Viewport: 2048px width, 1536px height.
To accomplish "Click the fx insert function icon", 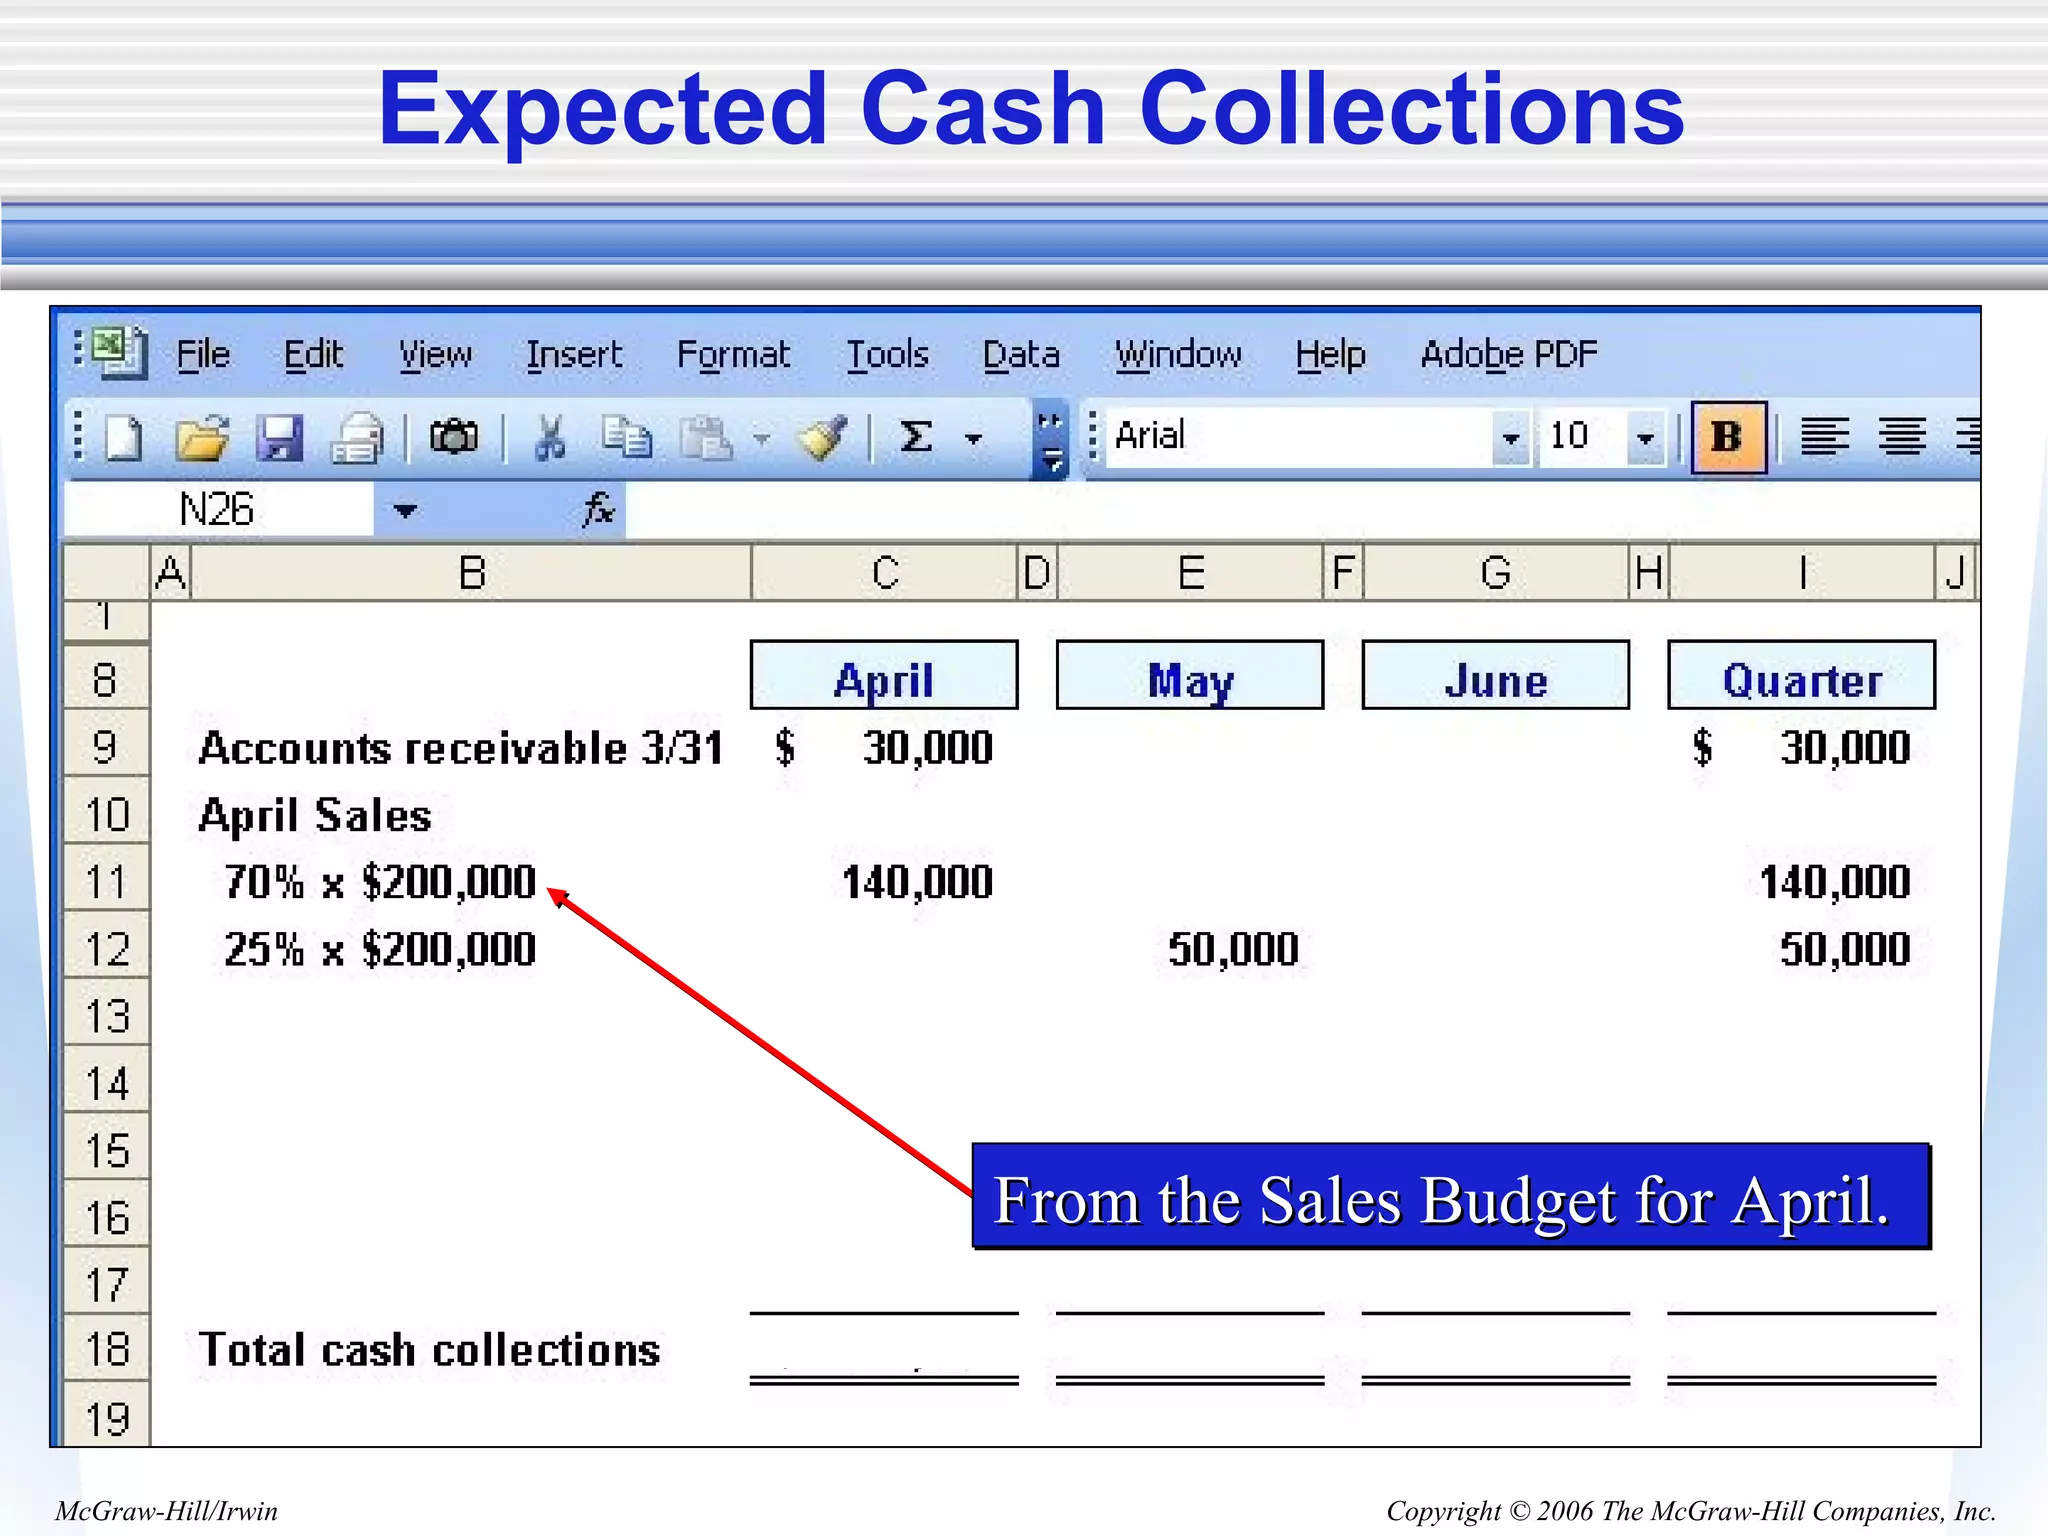I will 598,509.
